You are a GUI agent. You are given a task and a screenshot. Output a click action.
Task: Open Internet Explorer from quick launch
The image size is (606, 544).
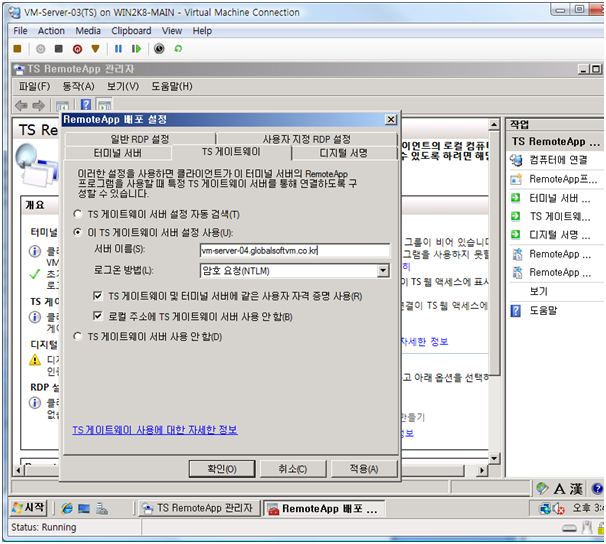67,508
